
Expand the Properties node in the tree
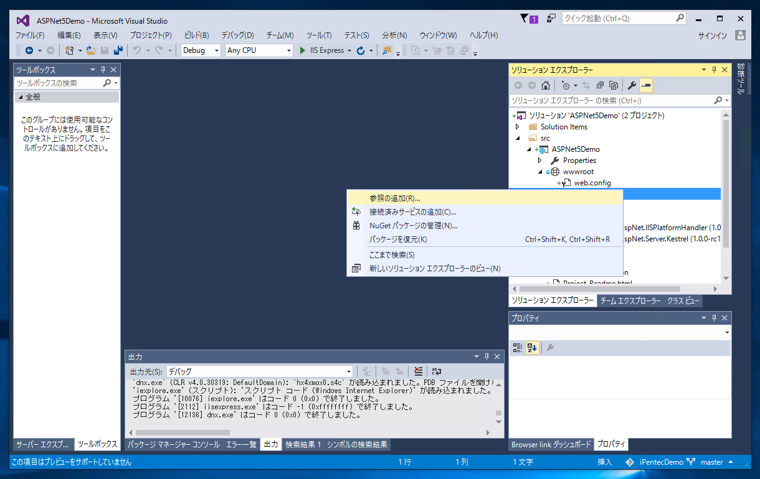click(539, 160)
